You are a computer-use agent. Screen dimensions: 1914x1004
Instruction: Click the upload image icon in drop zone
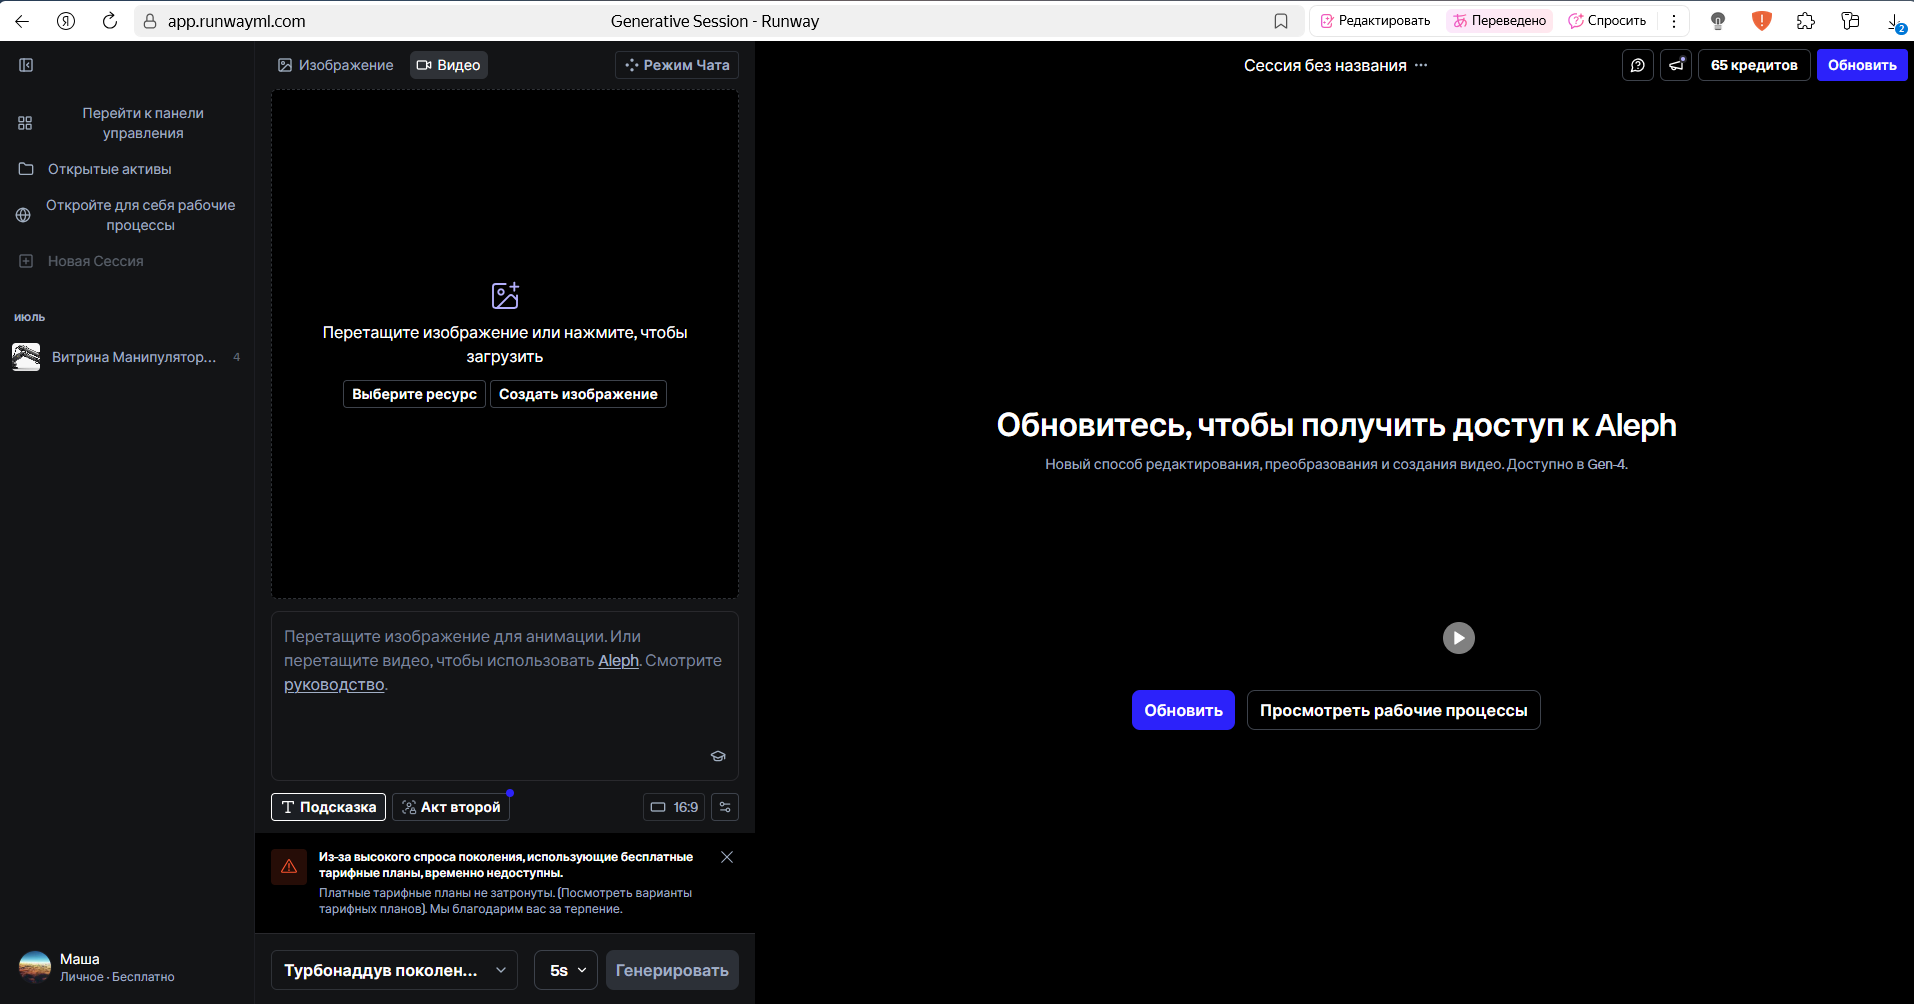pyautogui.click(x=505, y=295)
